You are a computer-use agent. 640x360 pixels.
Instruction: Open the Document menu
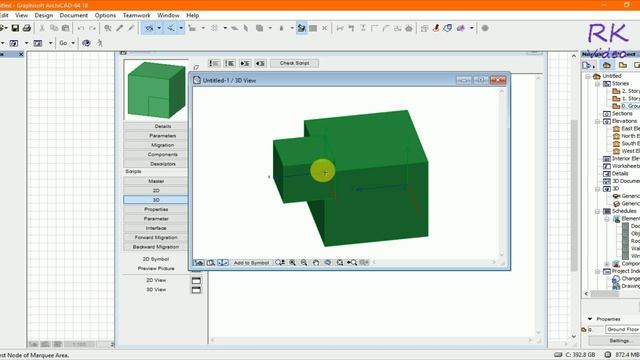coord(74,15)
